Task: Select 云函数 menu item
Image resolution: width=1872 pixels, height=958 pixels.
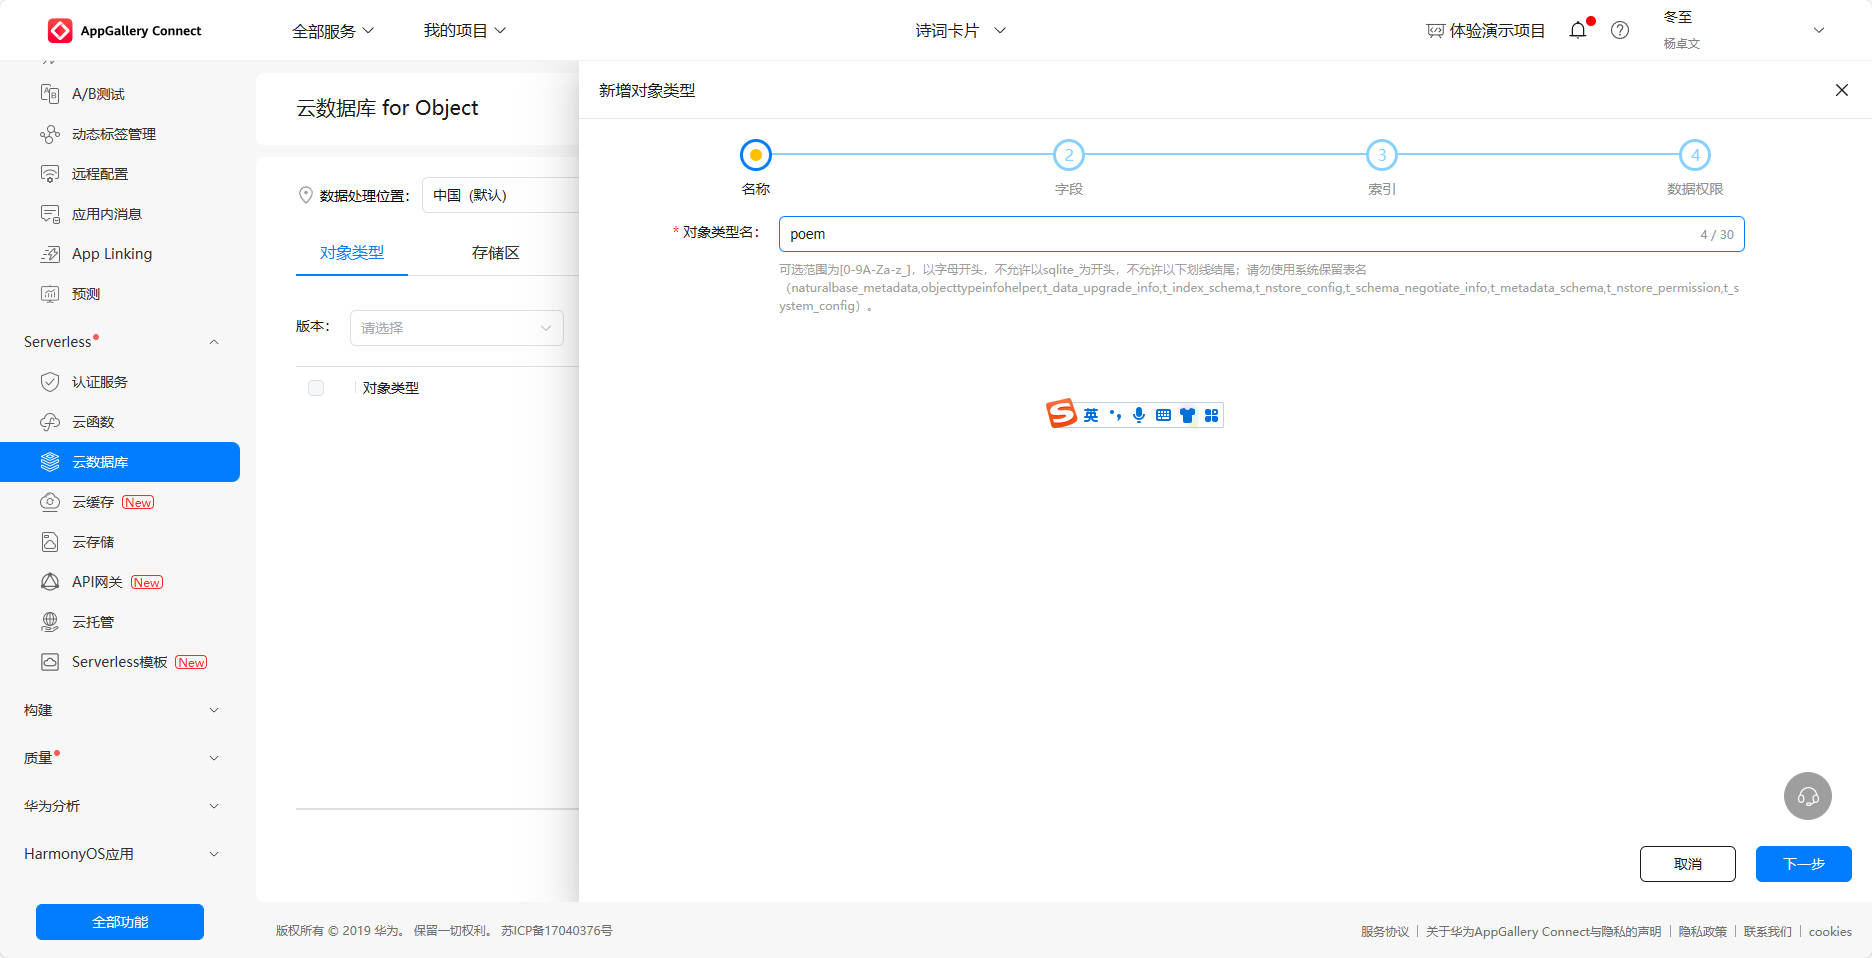Action: (x=120, y=422)
